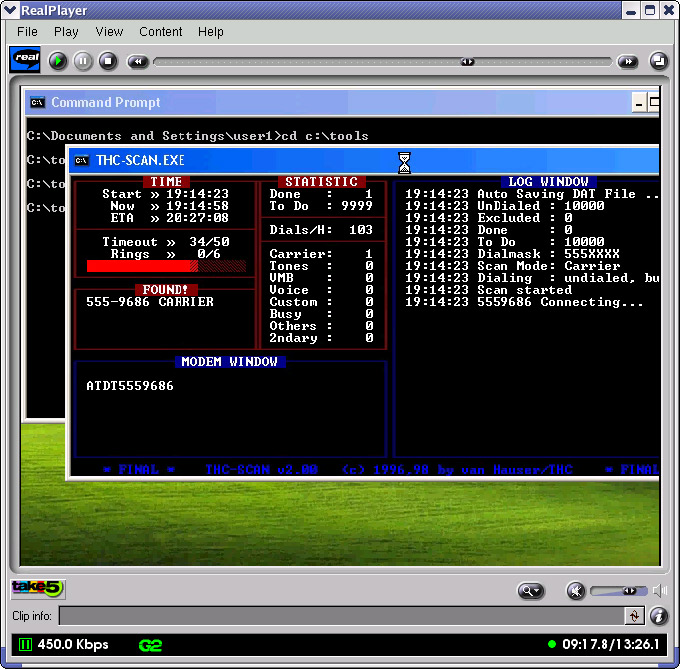Click the seek bar position handle
This screenshot has width=680, height=669.
point(467,61)
